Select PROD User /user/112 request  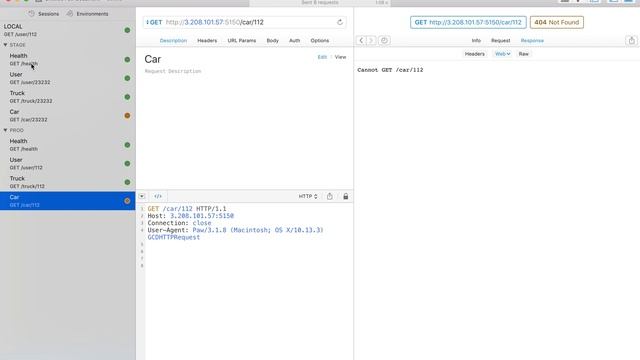tap(67, 164)
